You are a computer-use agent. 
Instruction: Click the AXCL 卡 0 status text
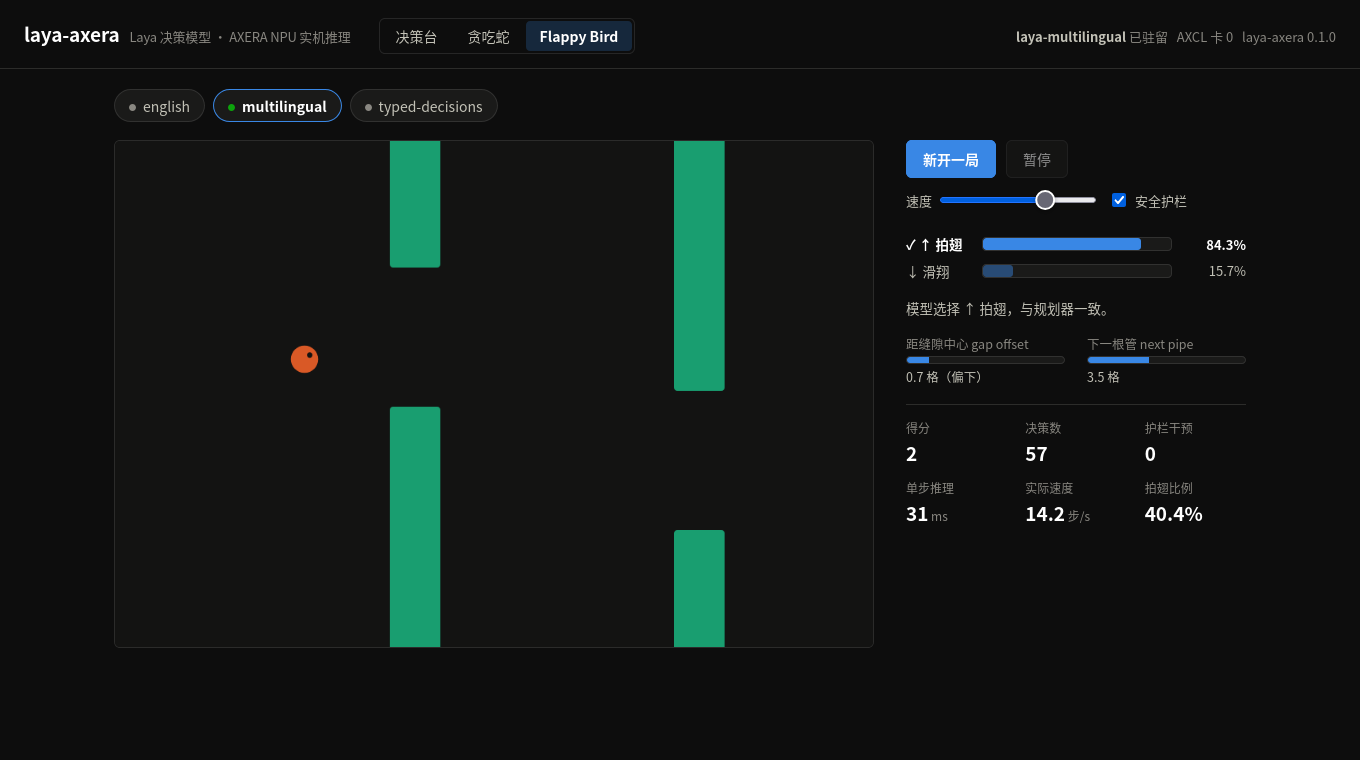click(x=1205, y=37)
